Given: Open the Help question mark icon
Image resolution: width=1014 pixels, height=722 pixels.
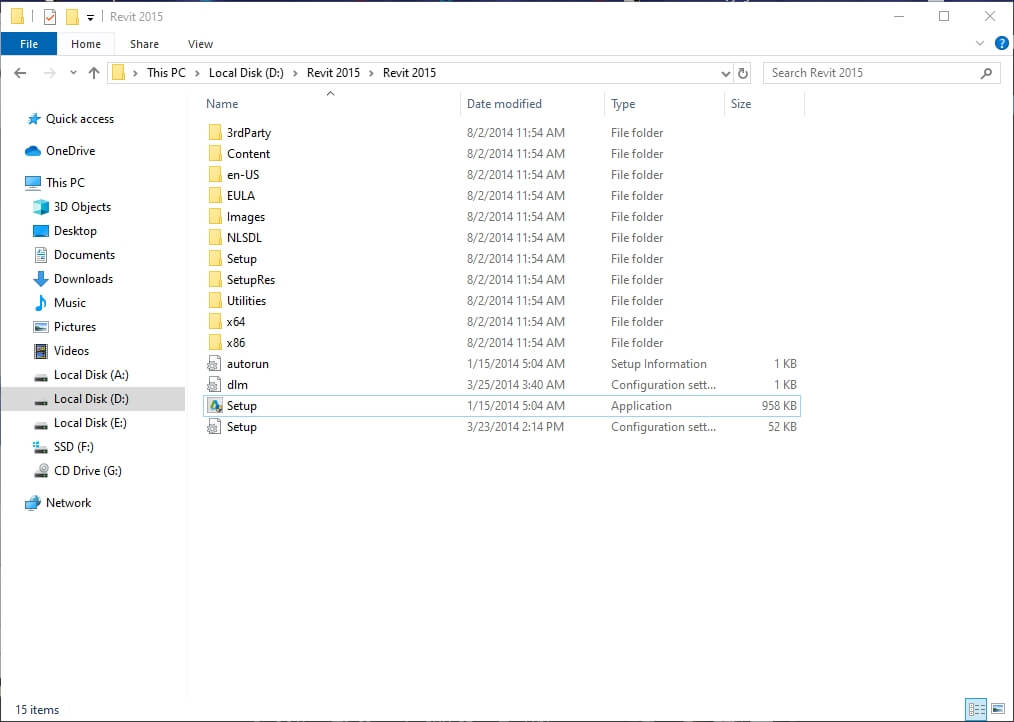Looking at the screenshot, I should (1002, 43).
